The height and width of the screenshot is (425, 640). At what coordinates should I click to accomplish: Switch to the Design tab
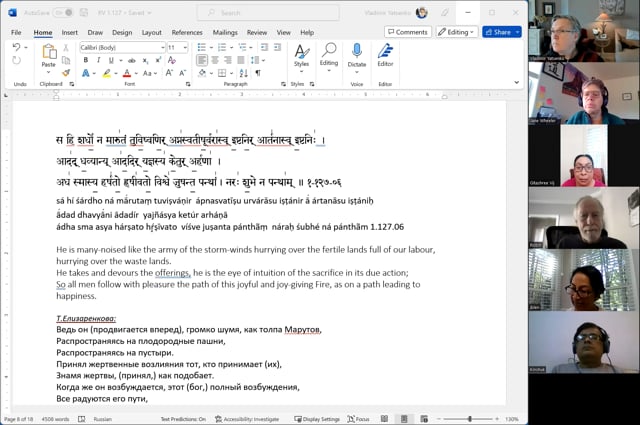[122, 32]
